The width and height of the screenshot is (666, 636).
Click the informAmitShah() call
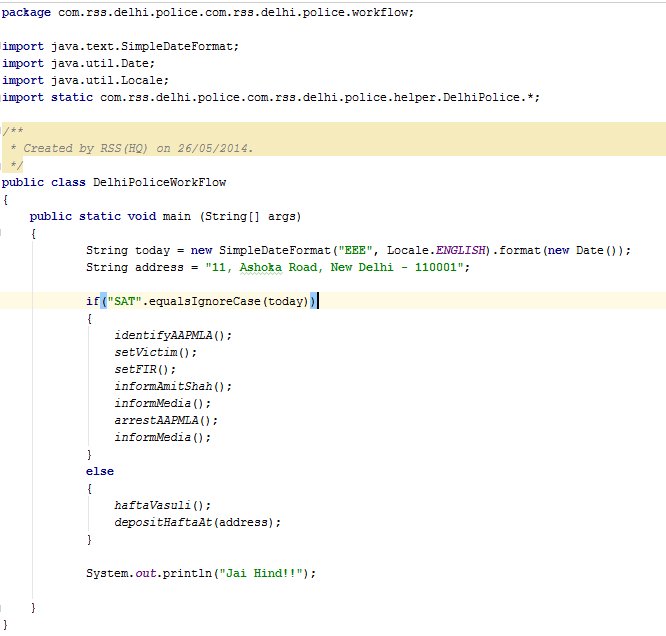[173, 386]
